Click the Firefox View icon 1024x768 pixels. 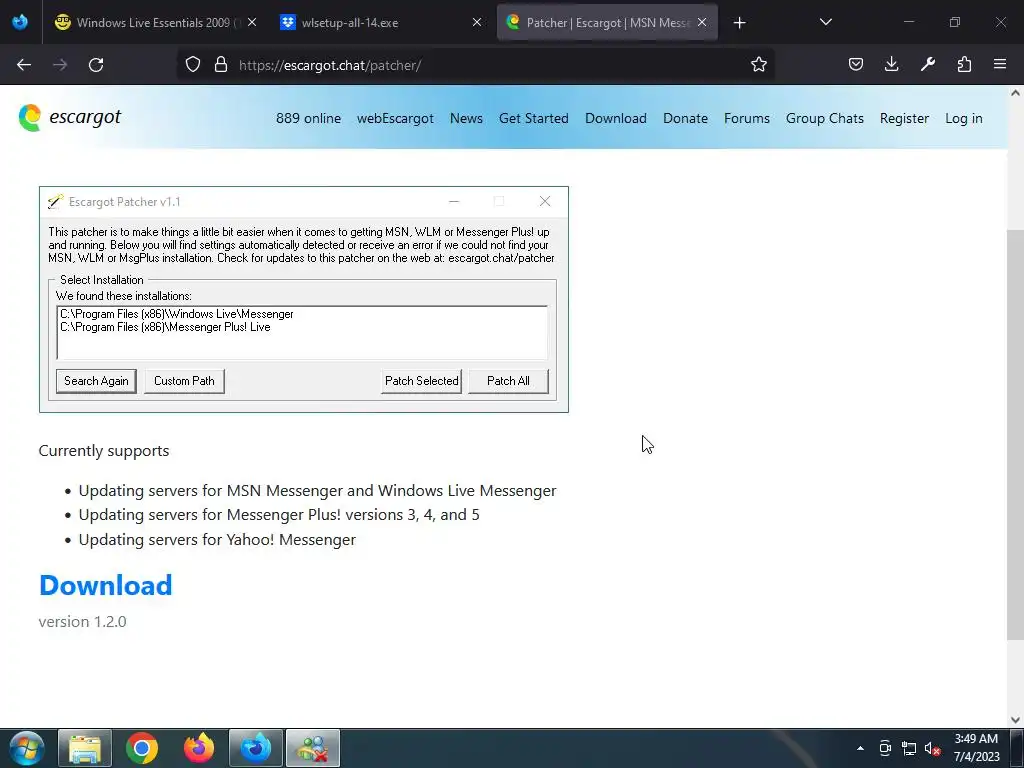coord(20,22)
